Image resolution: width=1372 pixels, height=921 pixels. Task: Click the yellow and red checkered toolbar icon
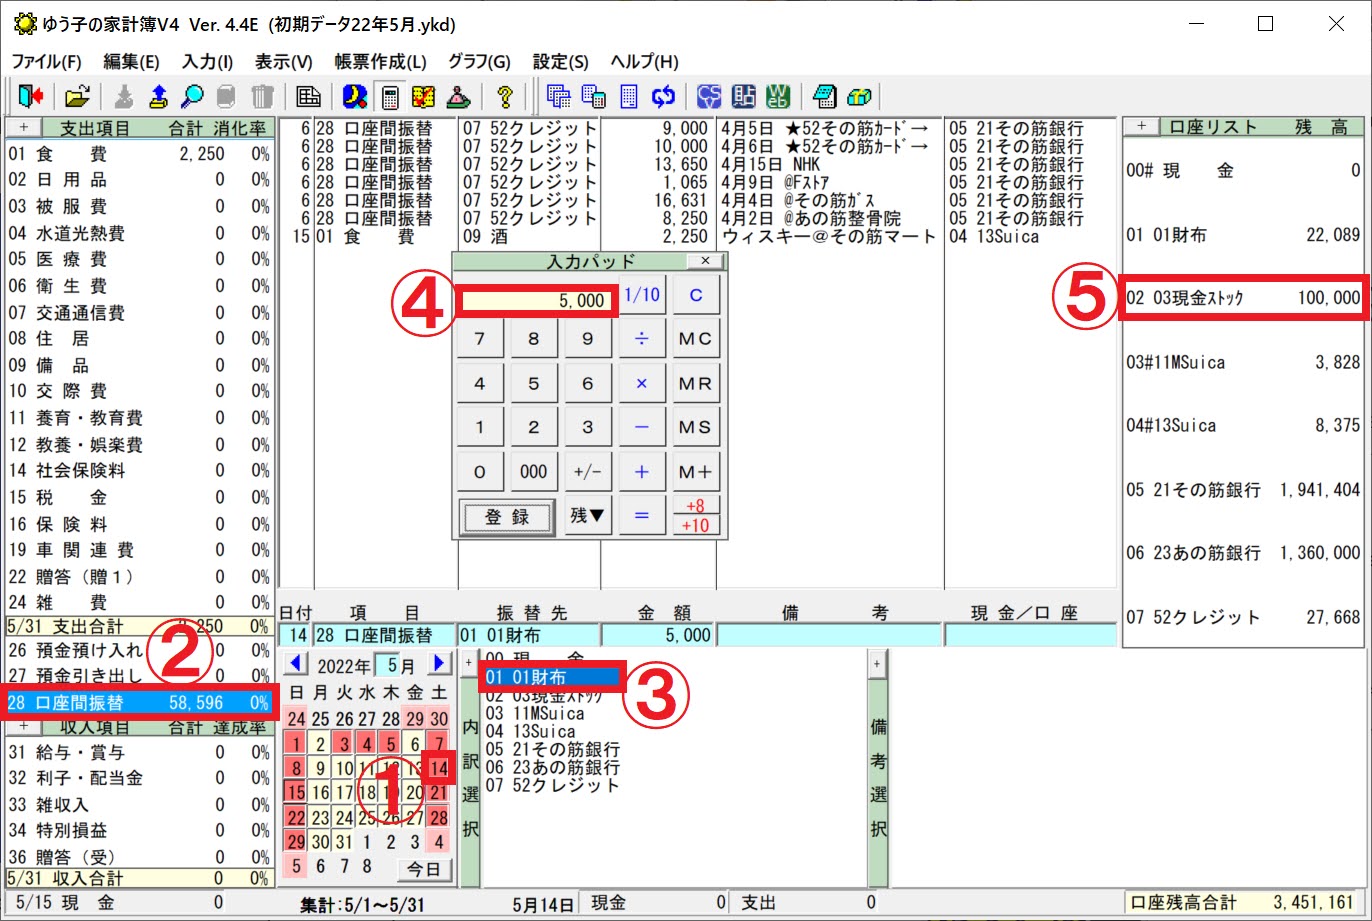click(423, 97)
